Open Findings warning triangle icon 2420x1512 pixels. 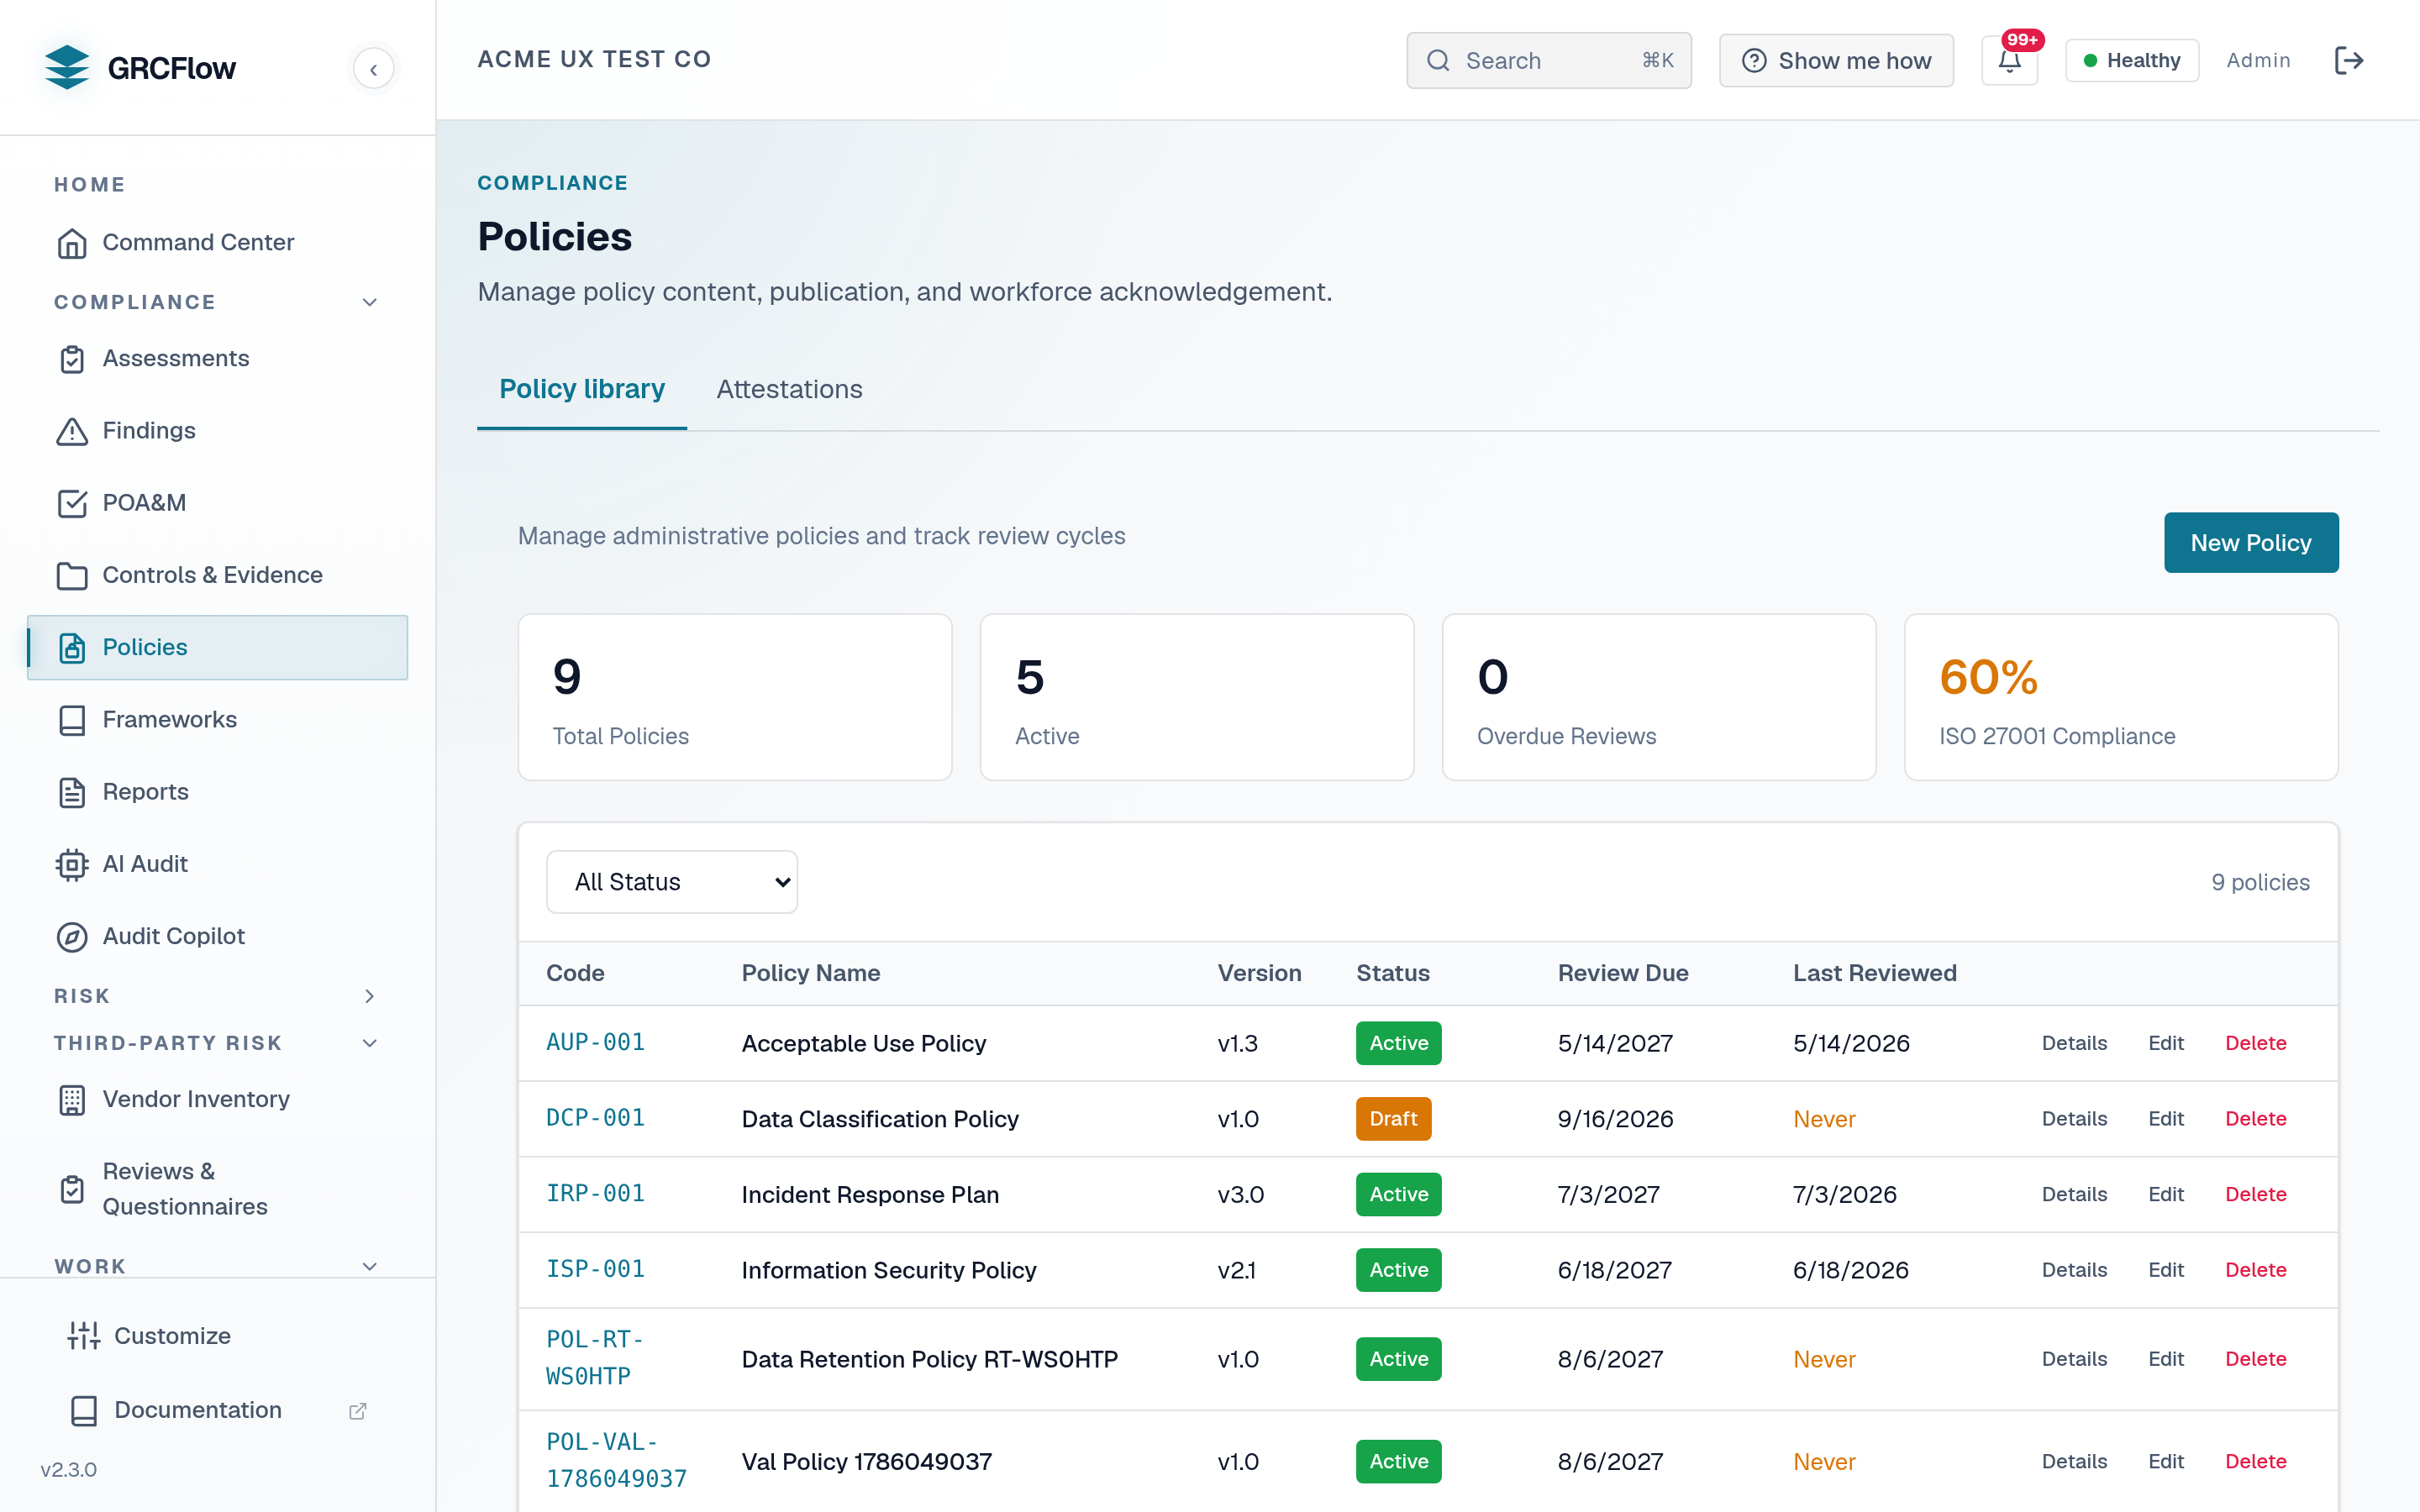coord(72,431)
